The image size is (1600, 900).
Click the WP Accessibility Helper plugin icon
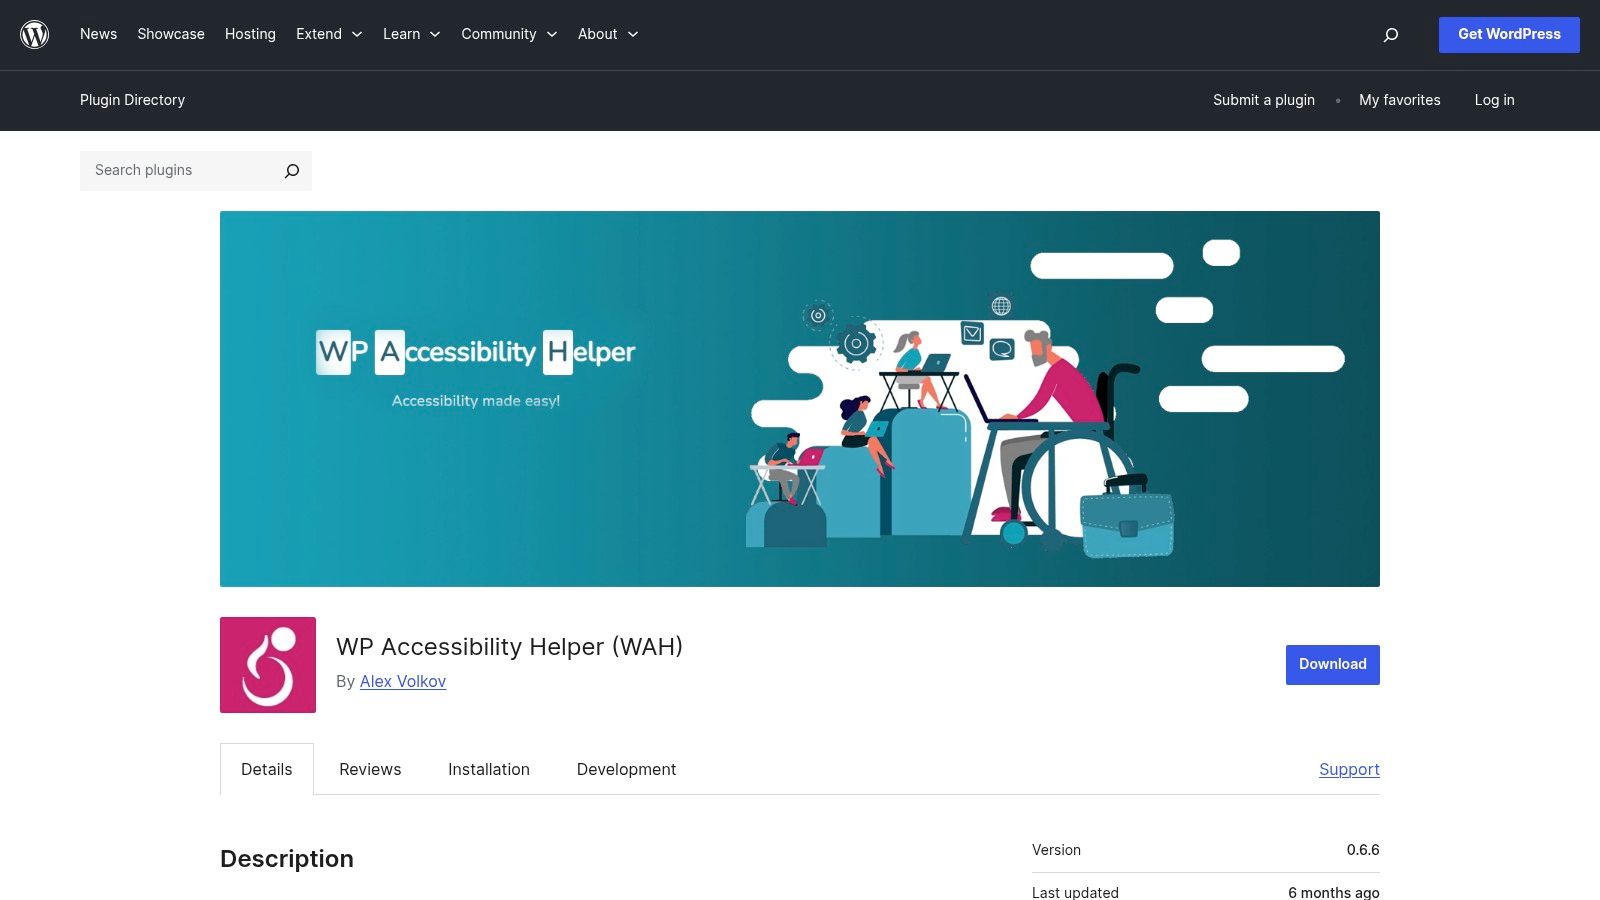tap(267, 664)
